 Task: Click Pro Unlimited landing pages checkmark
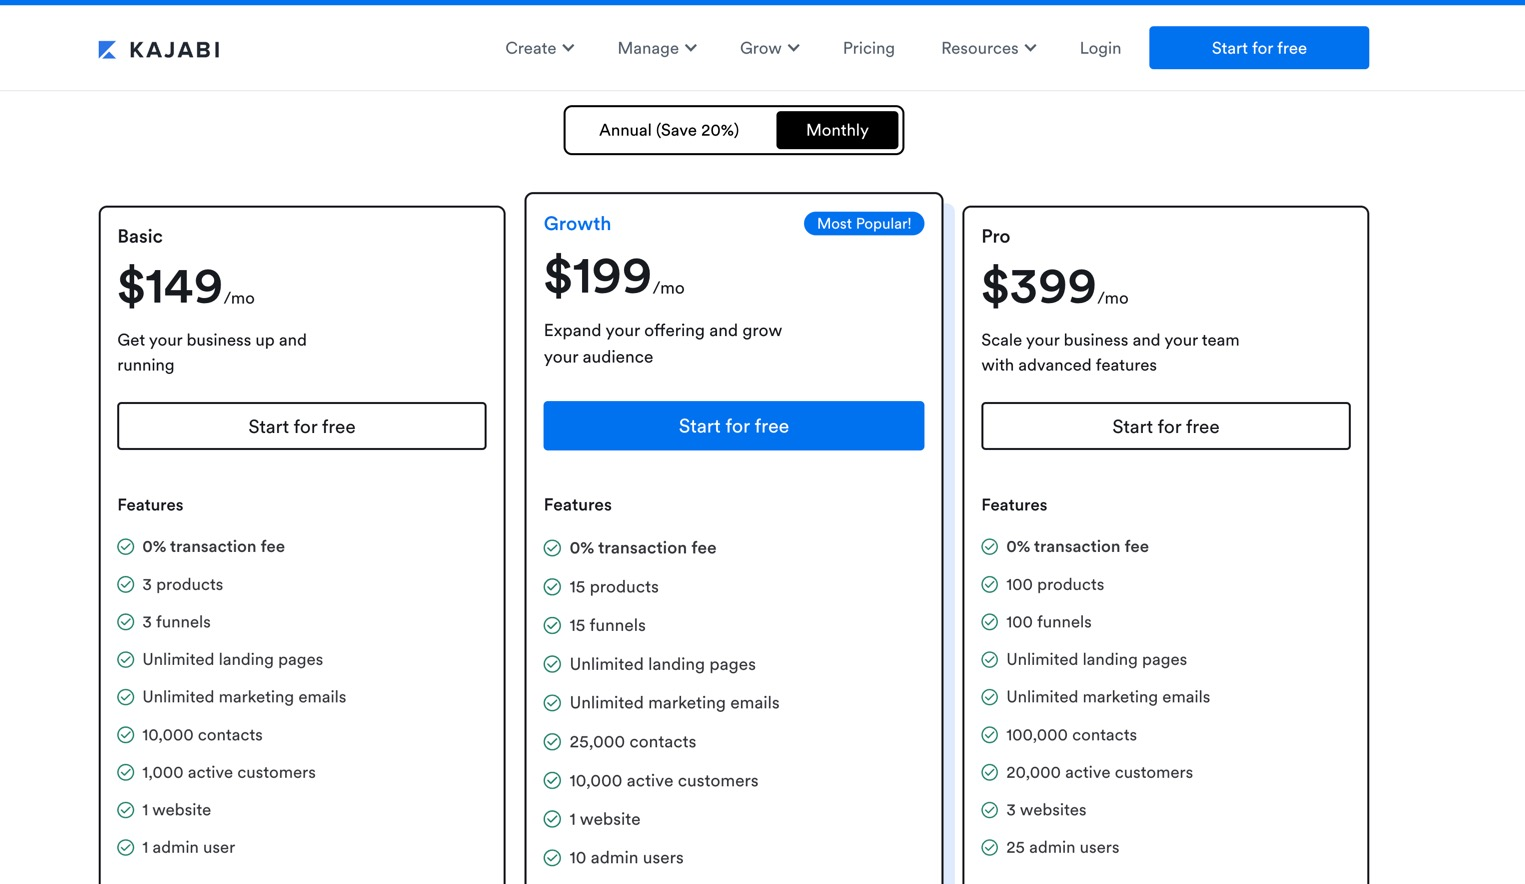pos(989,659)
